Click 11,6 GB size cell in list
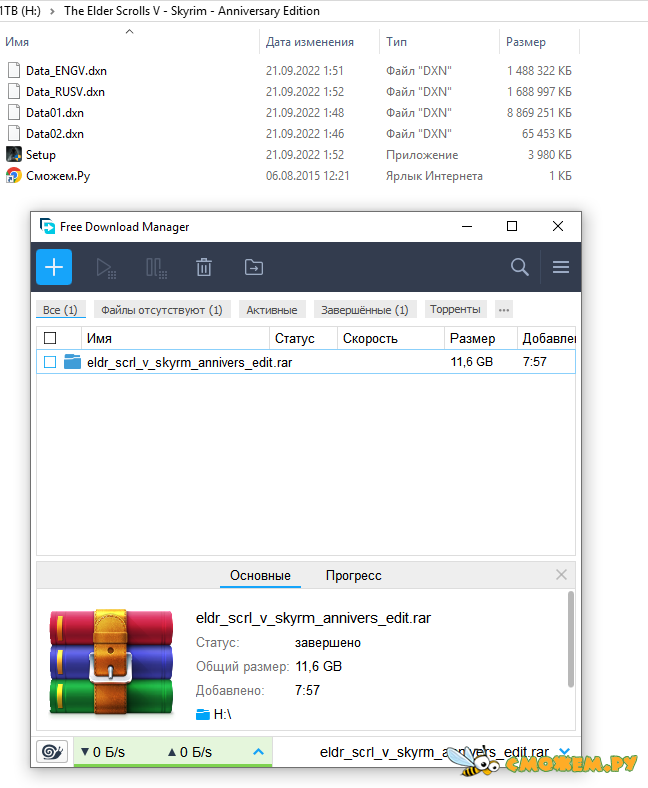 coord(472,362)
